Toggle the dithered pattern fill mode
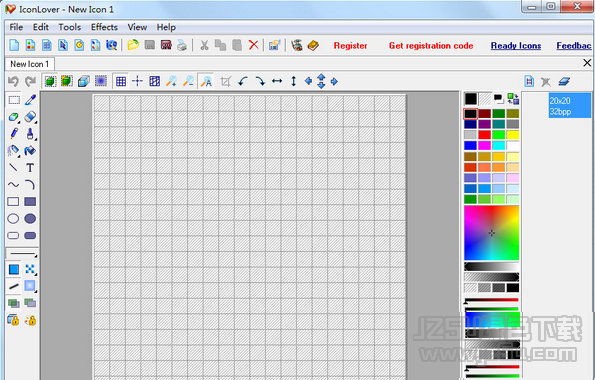 point(30,270)
